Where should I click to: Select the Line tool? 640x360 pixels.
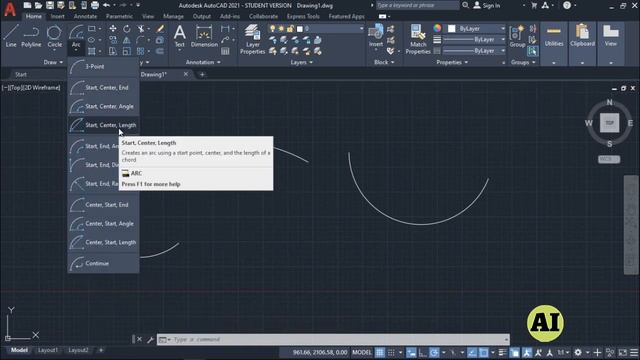11,36
